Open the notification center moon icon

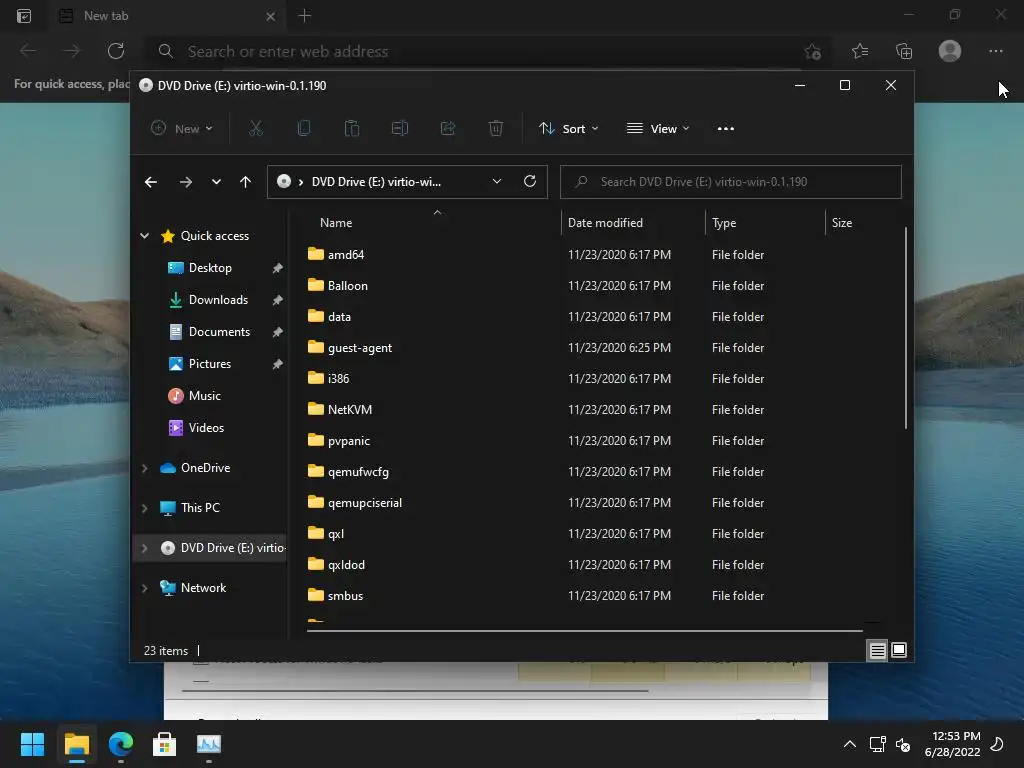coord(997,744)
